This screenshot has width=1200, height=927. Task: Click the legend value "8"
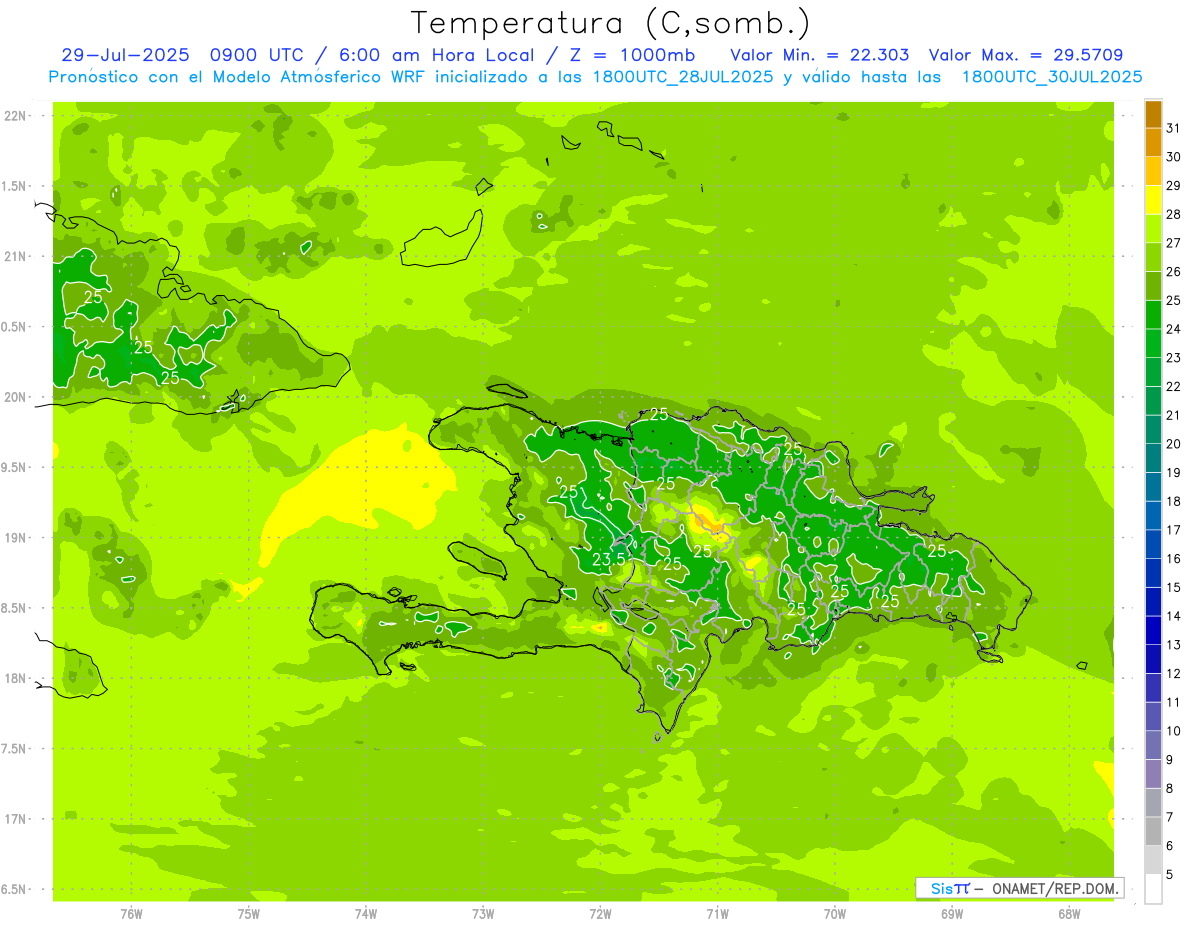point(1170,789)
